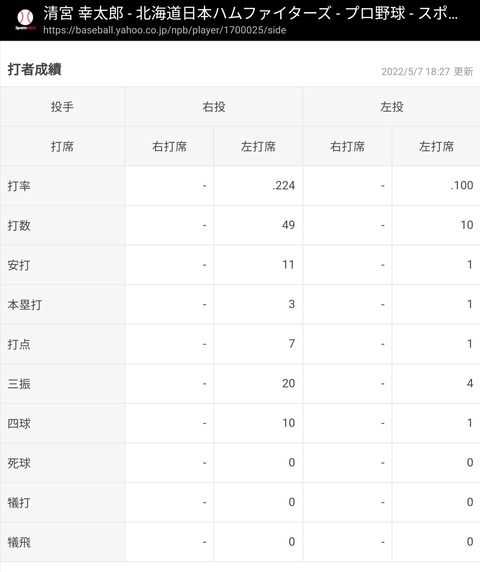Viewport: 480px width, 572px height.
Task: Click the 11 hits value
Action: pos(288,265)
